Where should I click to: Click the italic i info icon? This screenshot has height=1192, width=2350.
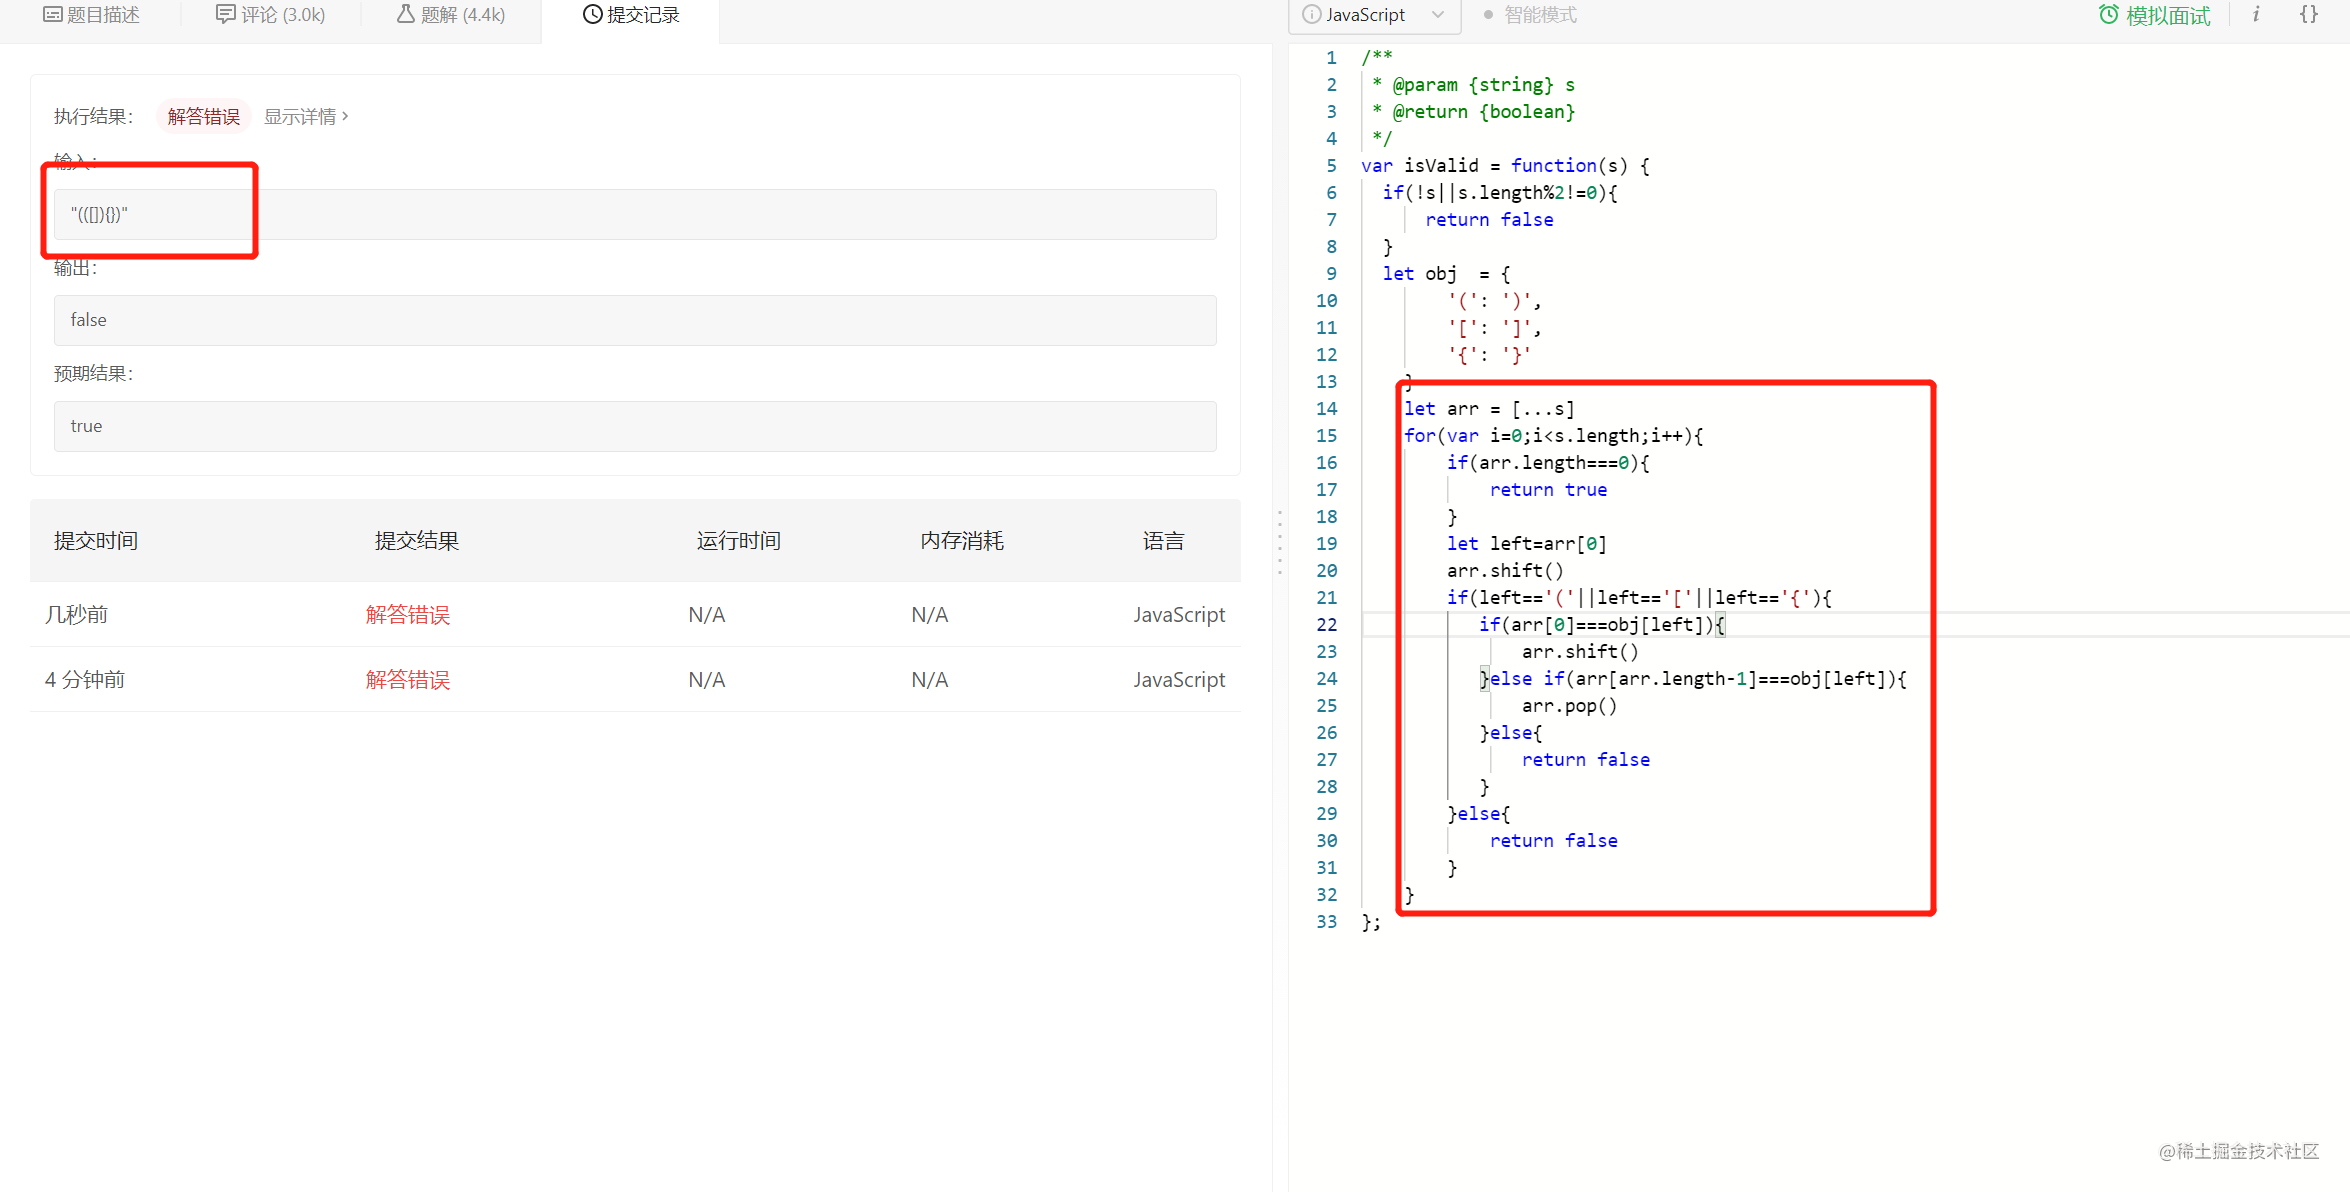[x=2256, y=14]
